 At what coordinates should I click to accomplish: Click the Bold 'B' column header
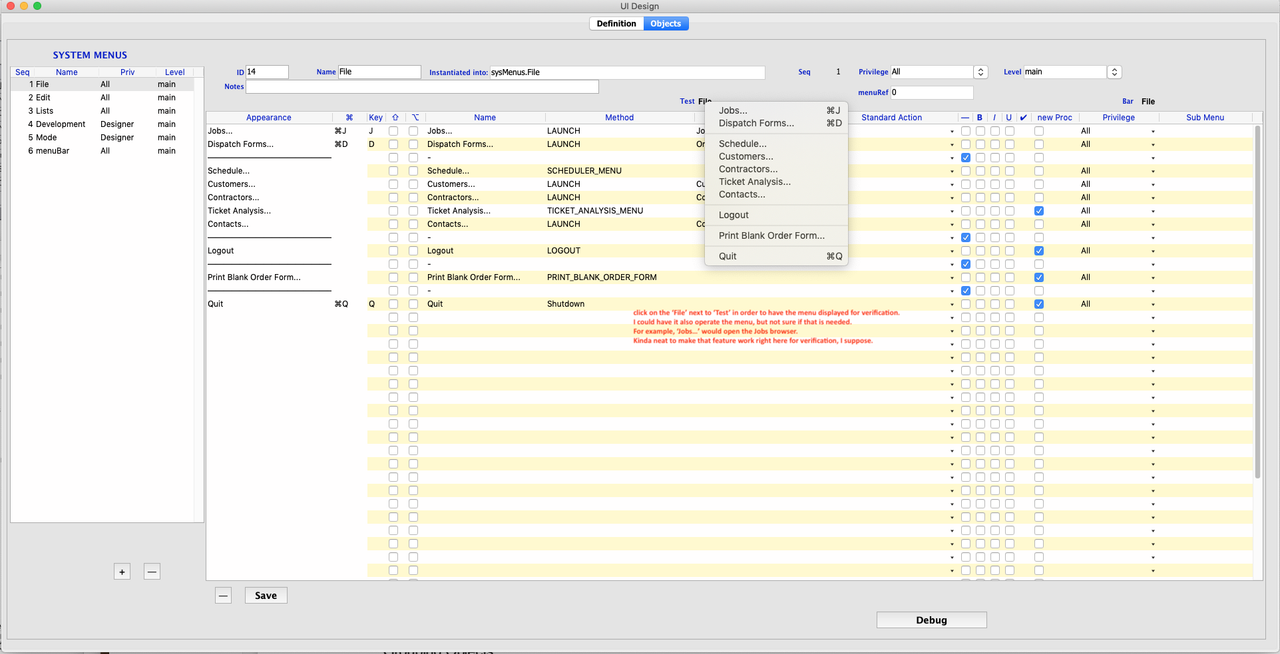point(980,117)
